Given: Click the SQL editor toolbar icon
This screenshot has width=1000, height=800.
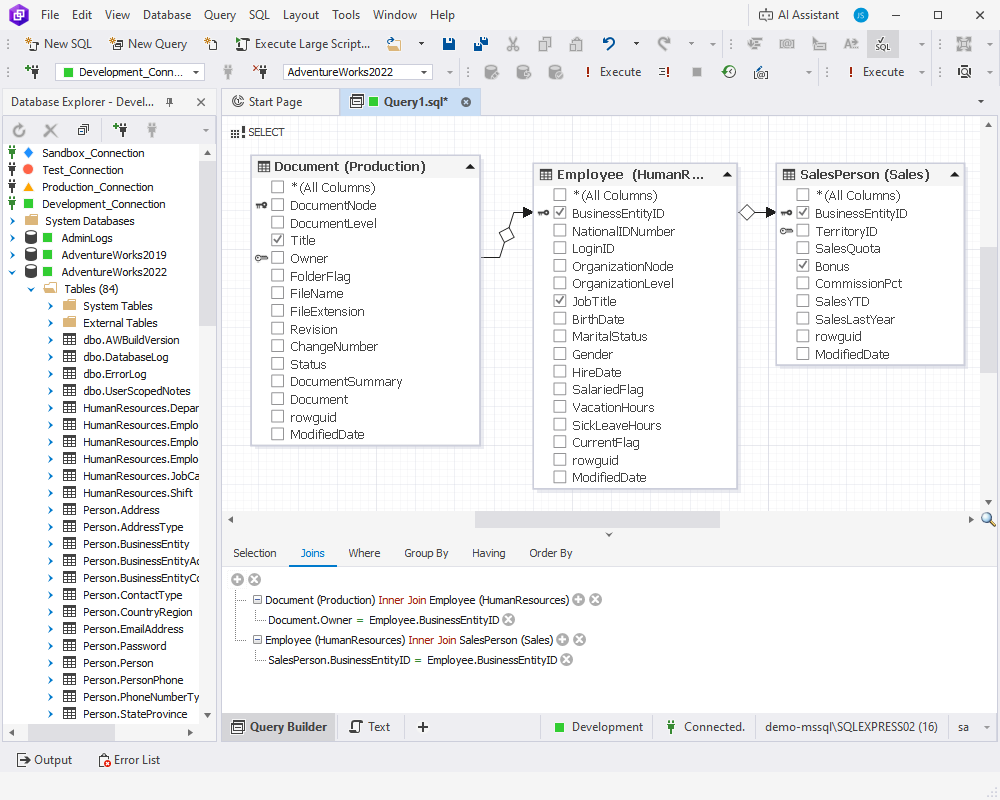Looking at the screenshot, I should 882,44.
